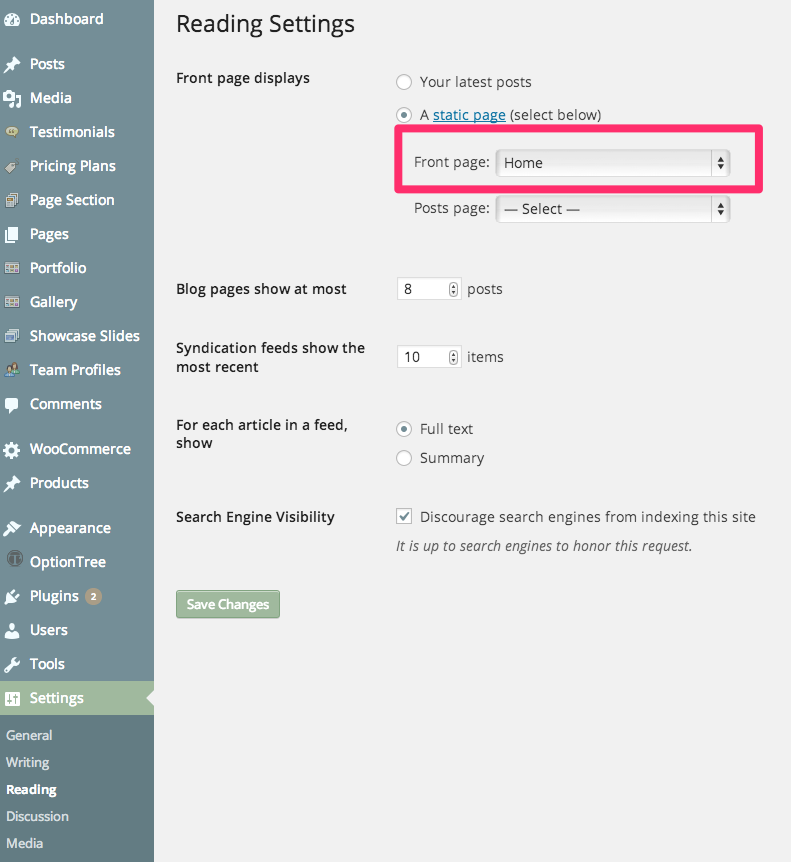Click the Save Changes button
This screenshot has height=862, width=791.
click(x=227, y=604)
